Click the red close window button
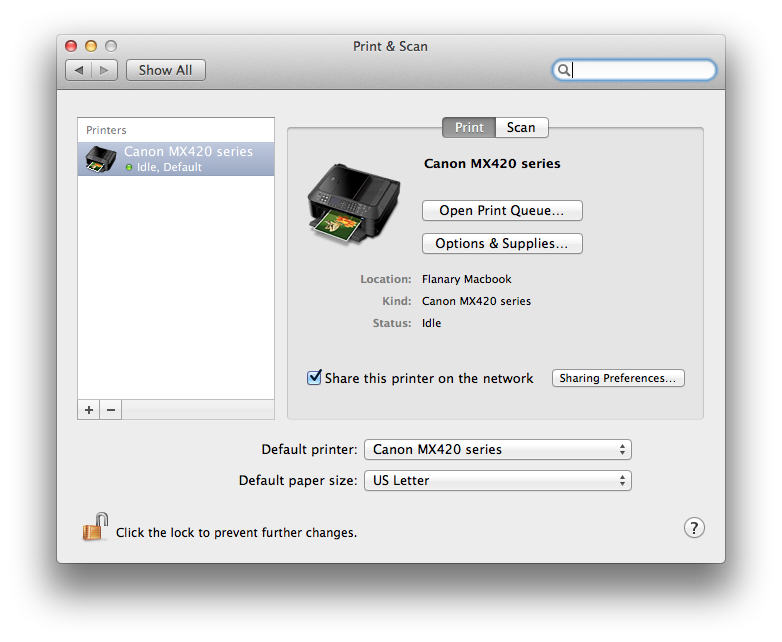Image resolution: width=782 pixels, height=642 pixels. pyautogui.click(x=71, y=46)
